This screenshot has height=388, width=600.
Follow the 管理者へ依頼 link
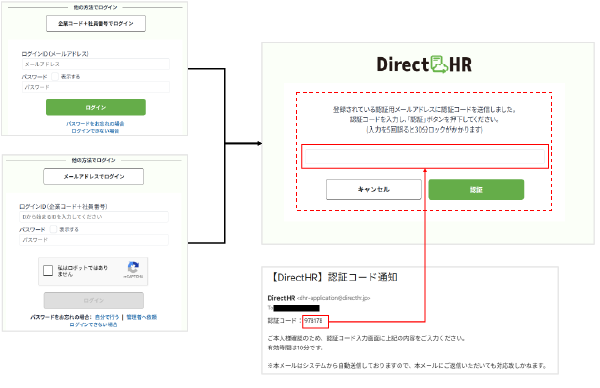tap(142, 317)
